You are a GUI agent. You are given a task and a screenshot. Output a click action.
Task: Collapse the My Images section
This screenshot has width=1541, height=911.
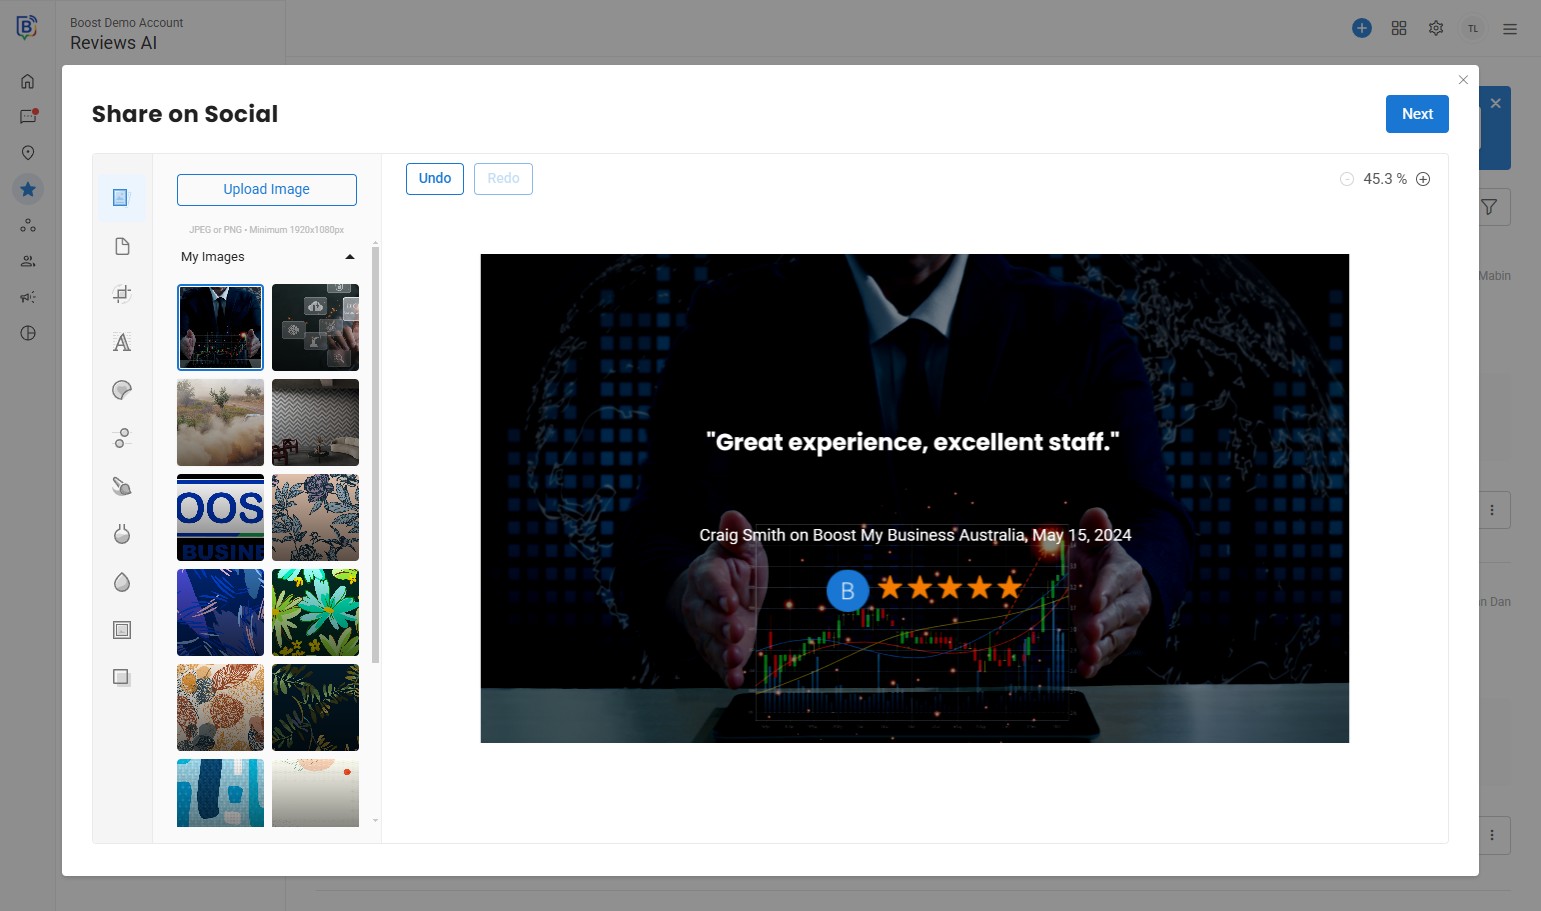pos(349,257)
